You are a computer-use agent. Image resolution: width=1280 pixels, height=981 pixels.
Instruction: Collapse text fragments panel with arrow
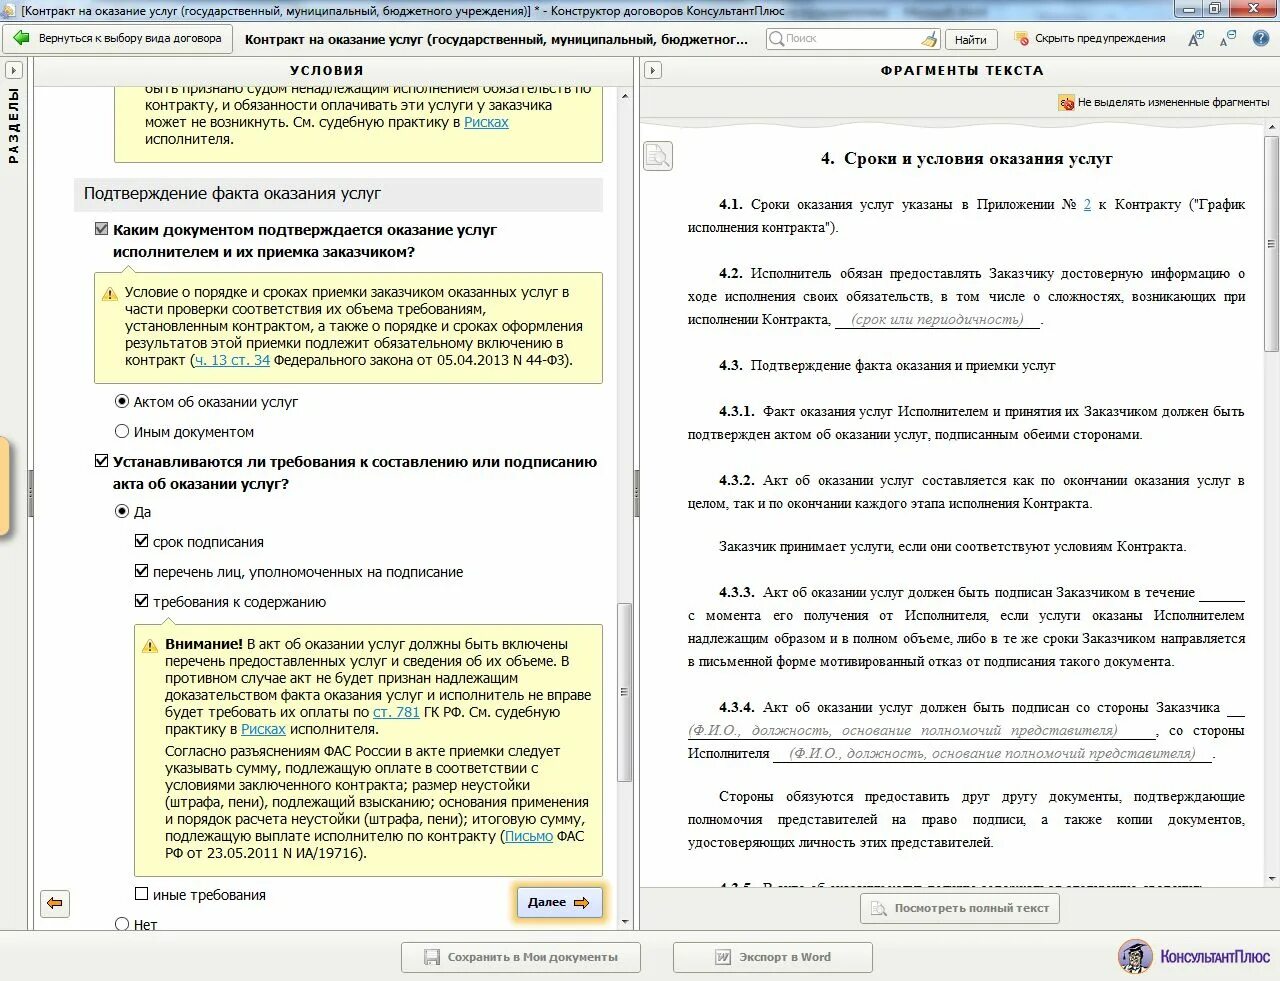(x=652, y=71)
